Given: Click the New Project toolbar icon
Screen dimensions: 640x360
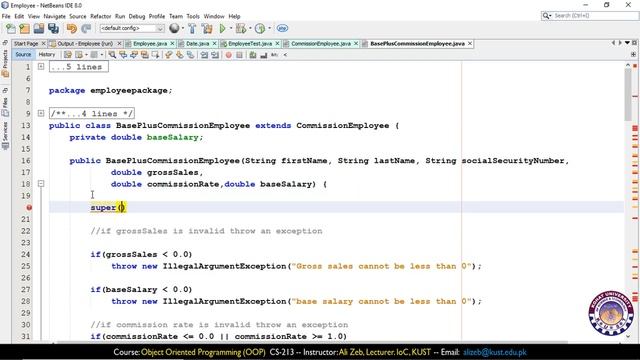Looking at the screenshot, I should [24, 28].
